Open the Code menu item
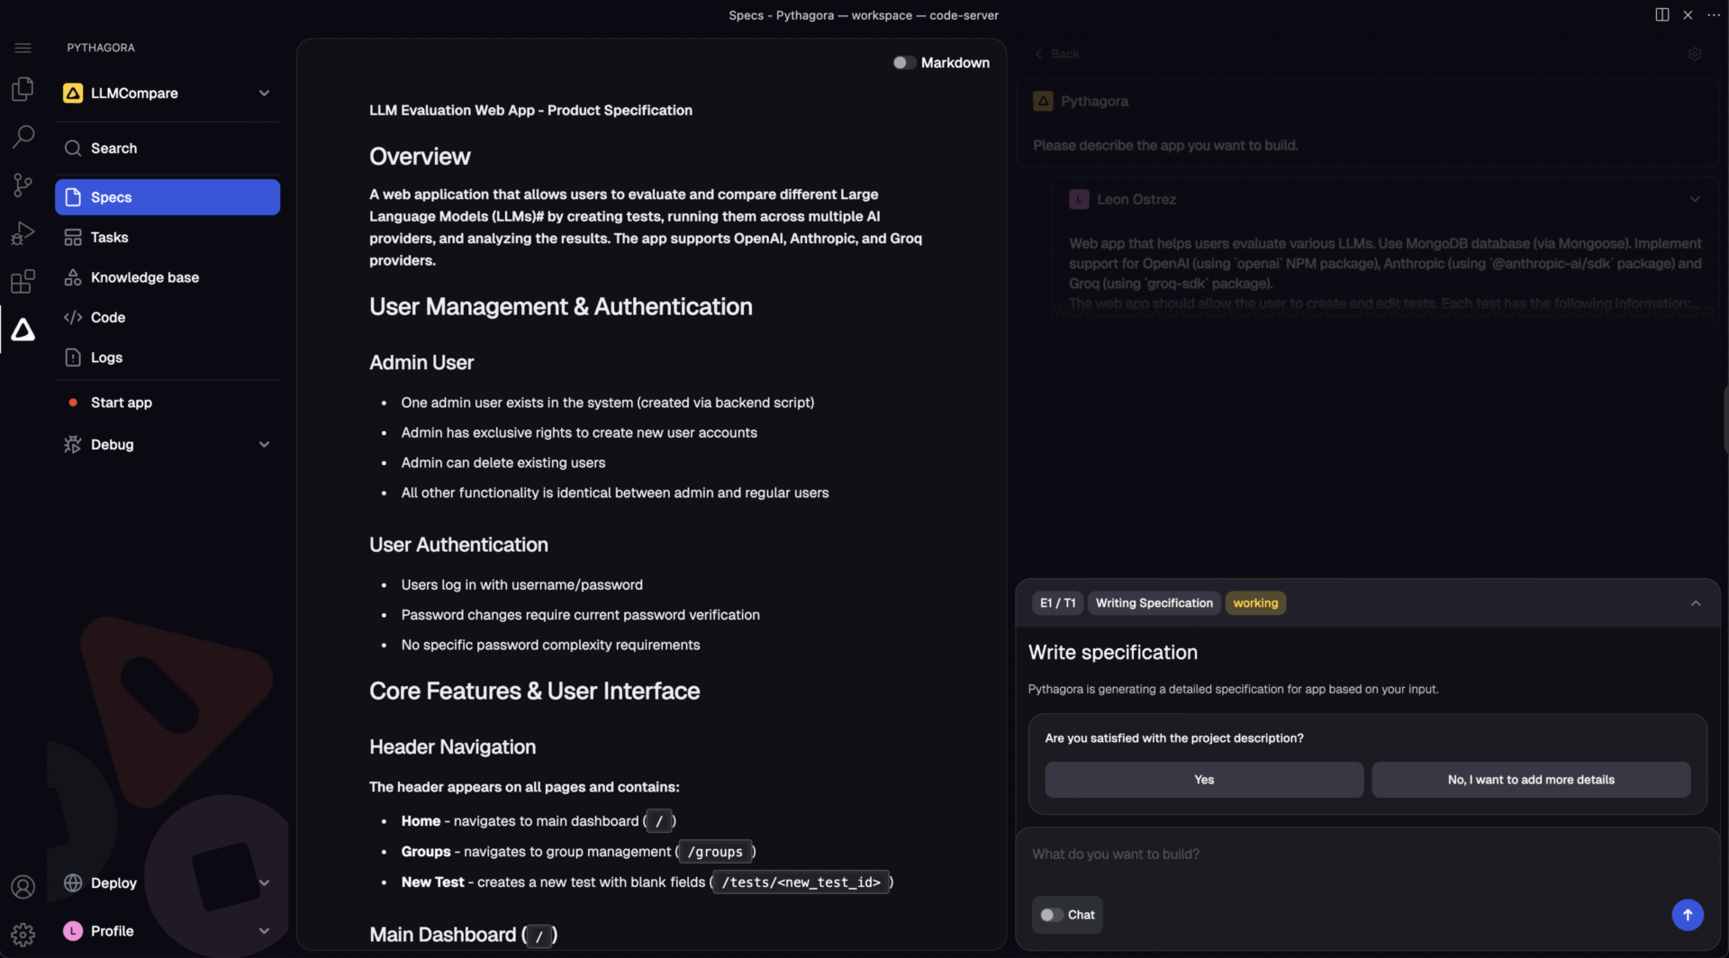This screenshot has height=958, width=1729. 168,317
